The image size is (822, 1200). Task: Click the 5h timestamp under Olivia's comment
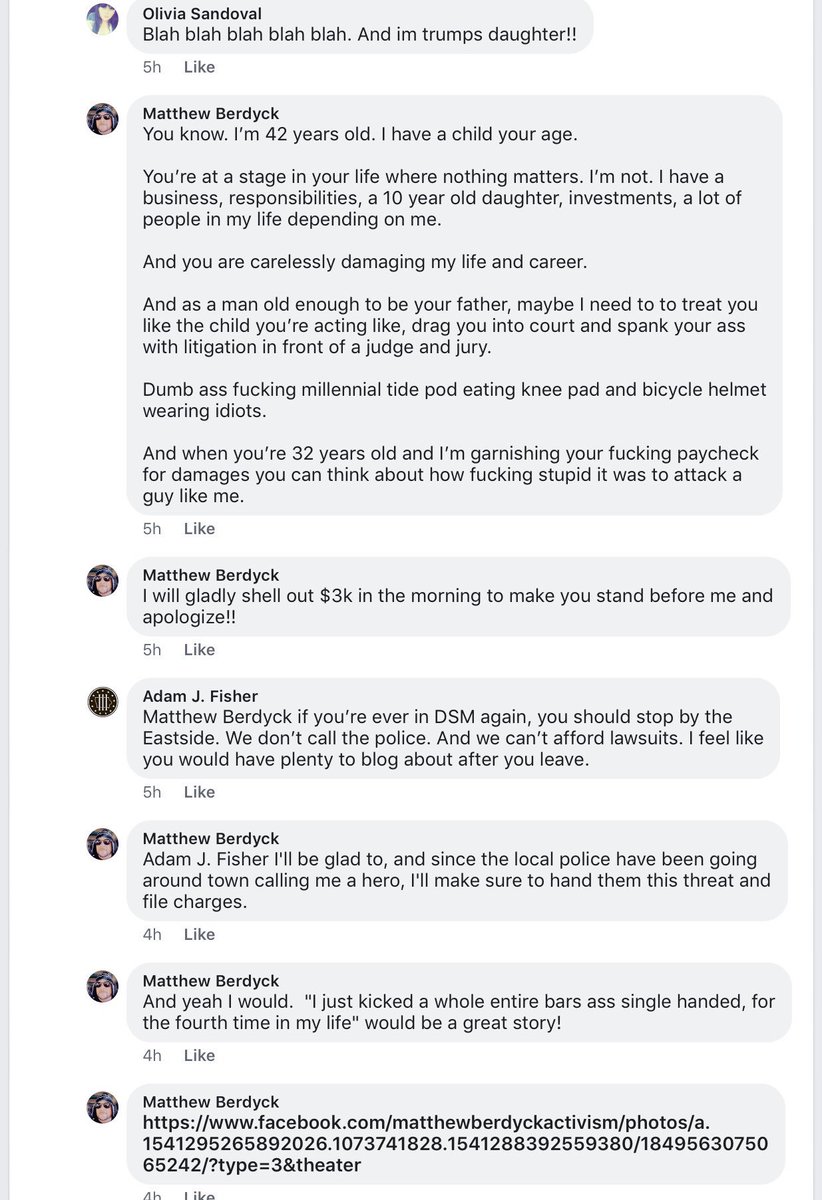click(152, 67)
